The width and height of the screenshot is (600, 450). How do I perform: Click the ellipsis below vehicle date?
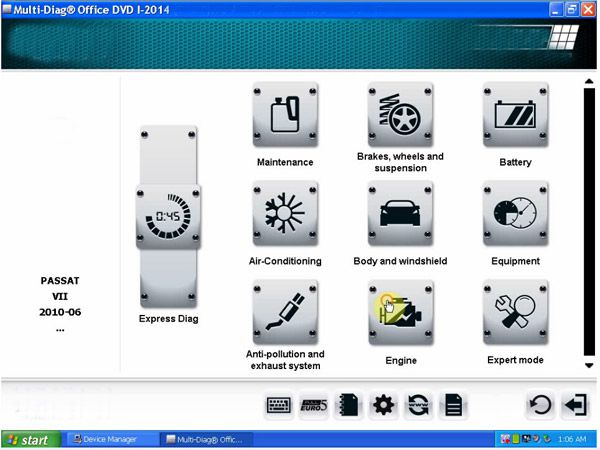(x=60, y=329)
